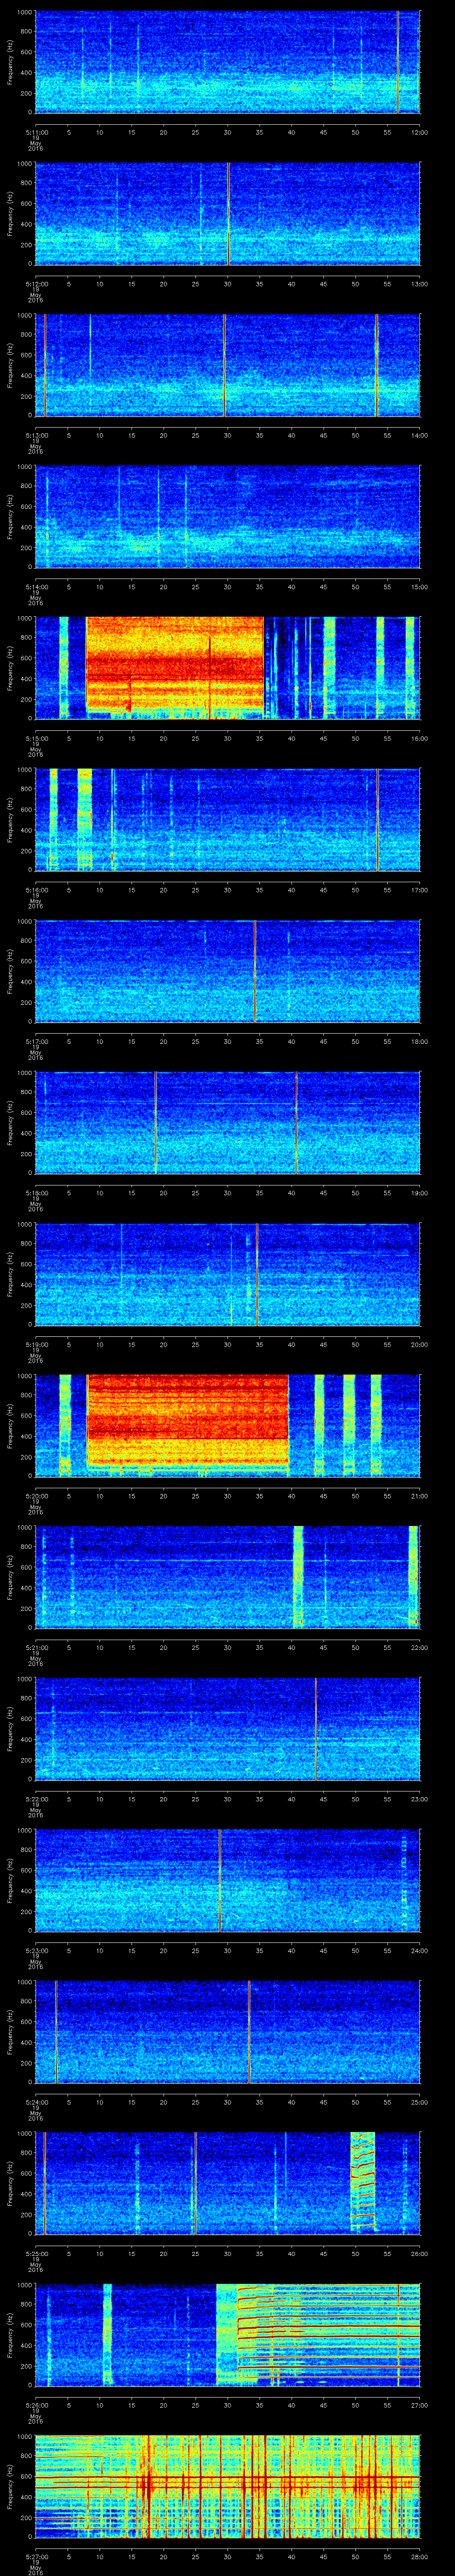455x2576 pixels.
Task: Click the '5:20:00' start time label
Action: [x=36, y=1495]
